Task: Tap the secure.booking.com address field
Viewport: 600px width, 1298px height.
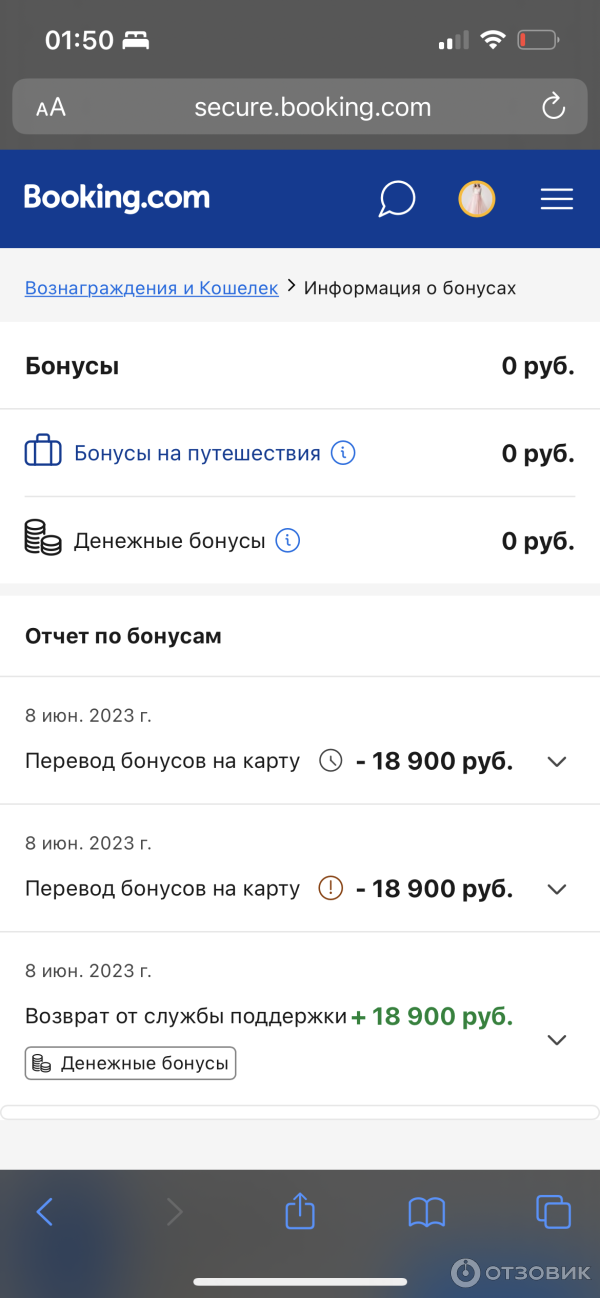Action: [312, 107]
